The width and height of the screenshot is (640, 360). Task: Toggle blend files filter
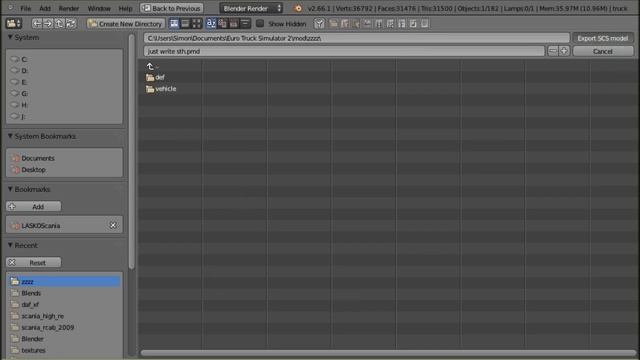(345, 24)
